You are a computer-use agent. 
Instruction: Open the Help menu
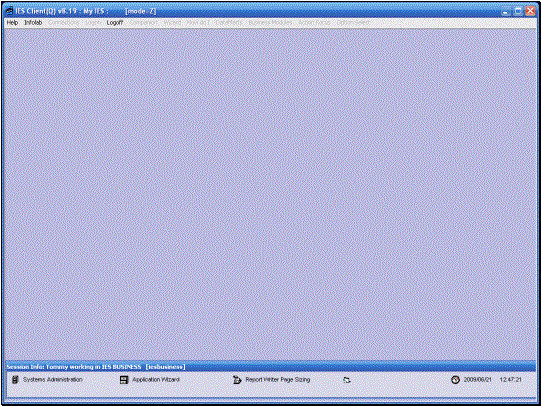pyautogui.click(x=12, y=22)
